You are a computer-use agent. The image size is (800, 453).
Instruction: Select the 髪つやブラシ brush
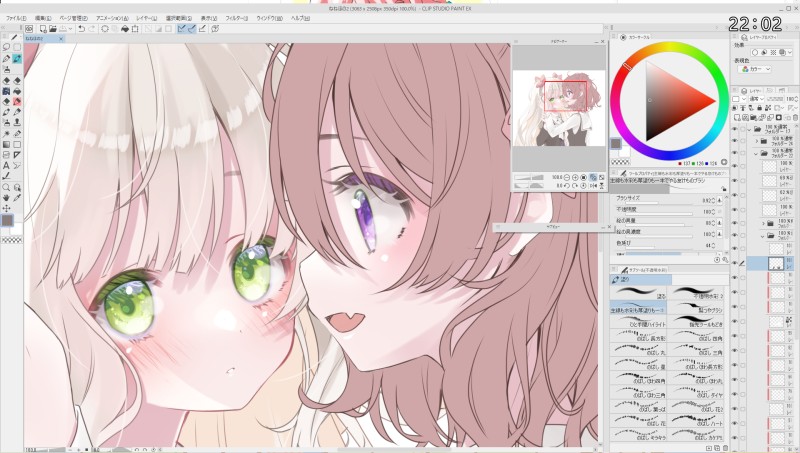tap(697, 307)
